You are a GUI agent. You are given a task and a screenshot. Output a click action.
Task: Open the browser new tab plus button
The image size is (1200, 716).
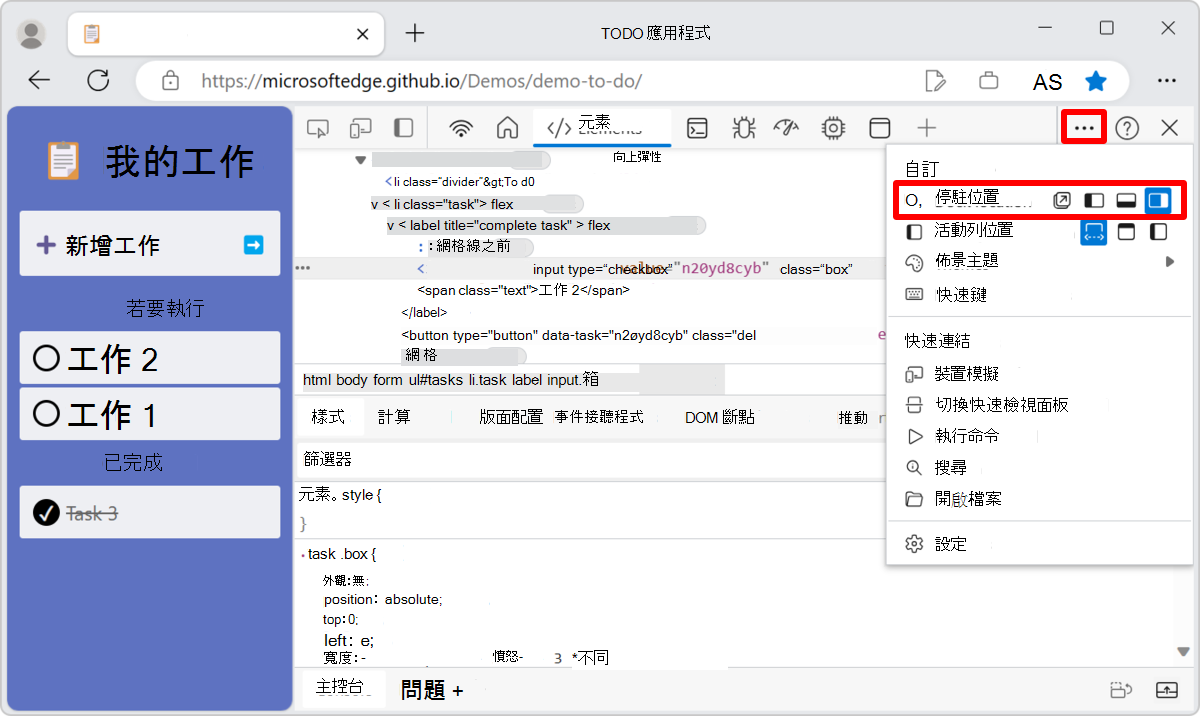click(x=415, y=33)
